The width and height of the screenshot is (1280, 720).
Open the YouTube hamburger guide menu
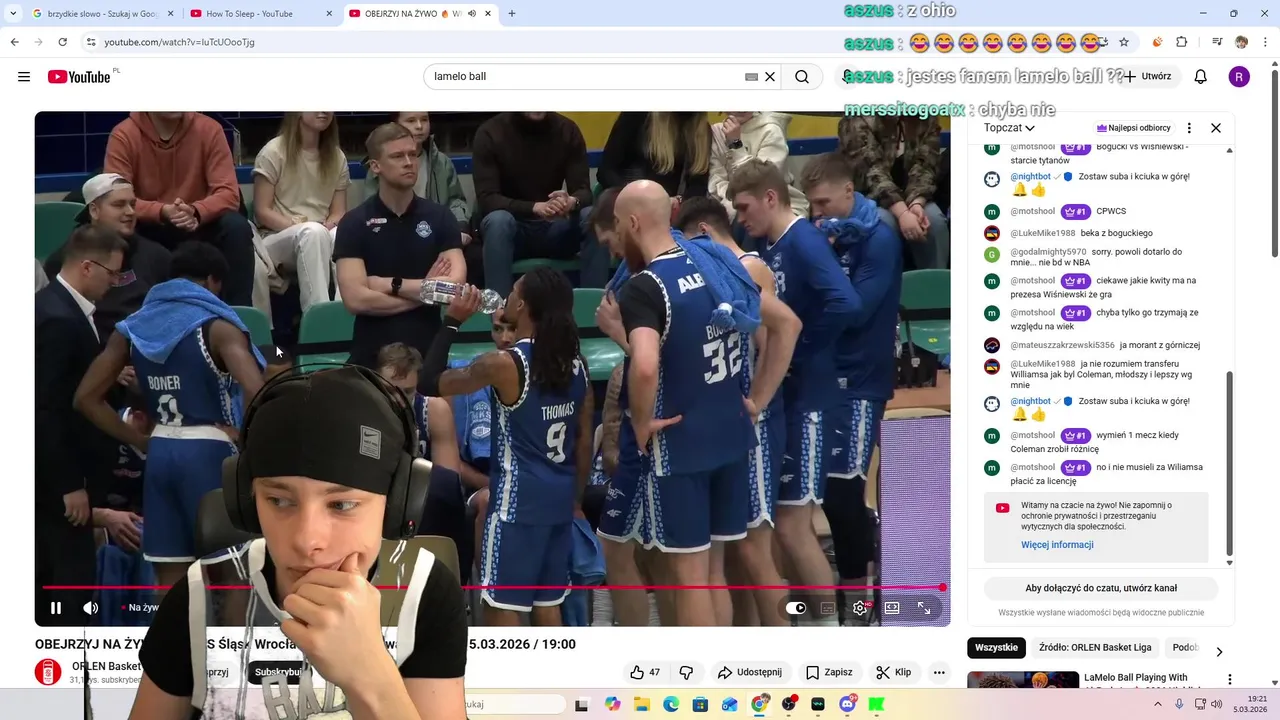pos(24,77)
